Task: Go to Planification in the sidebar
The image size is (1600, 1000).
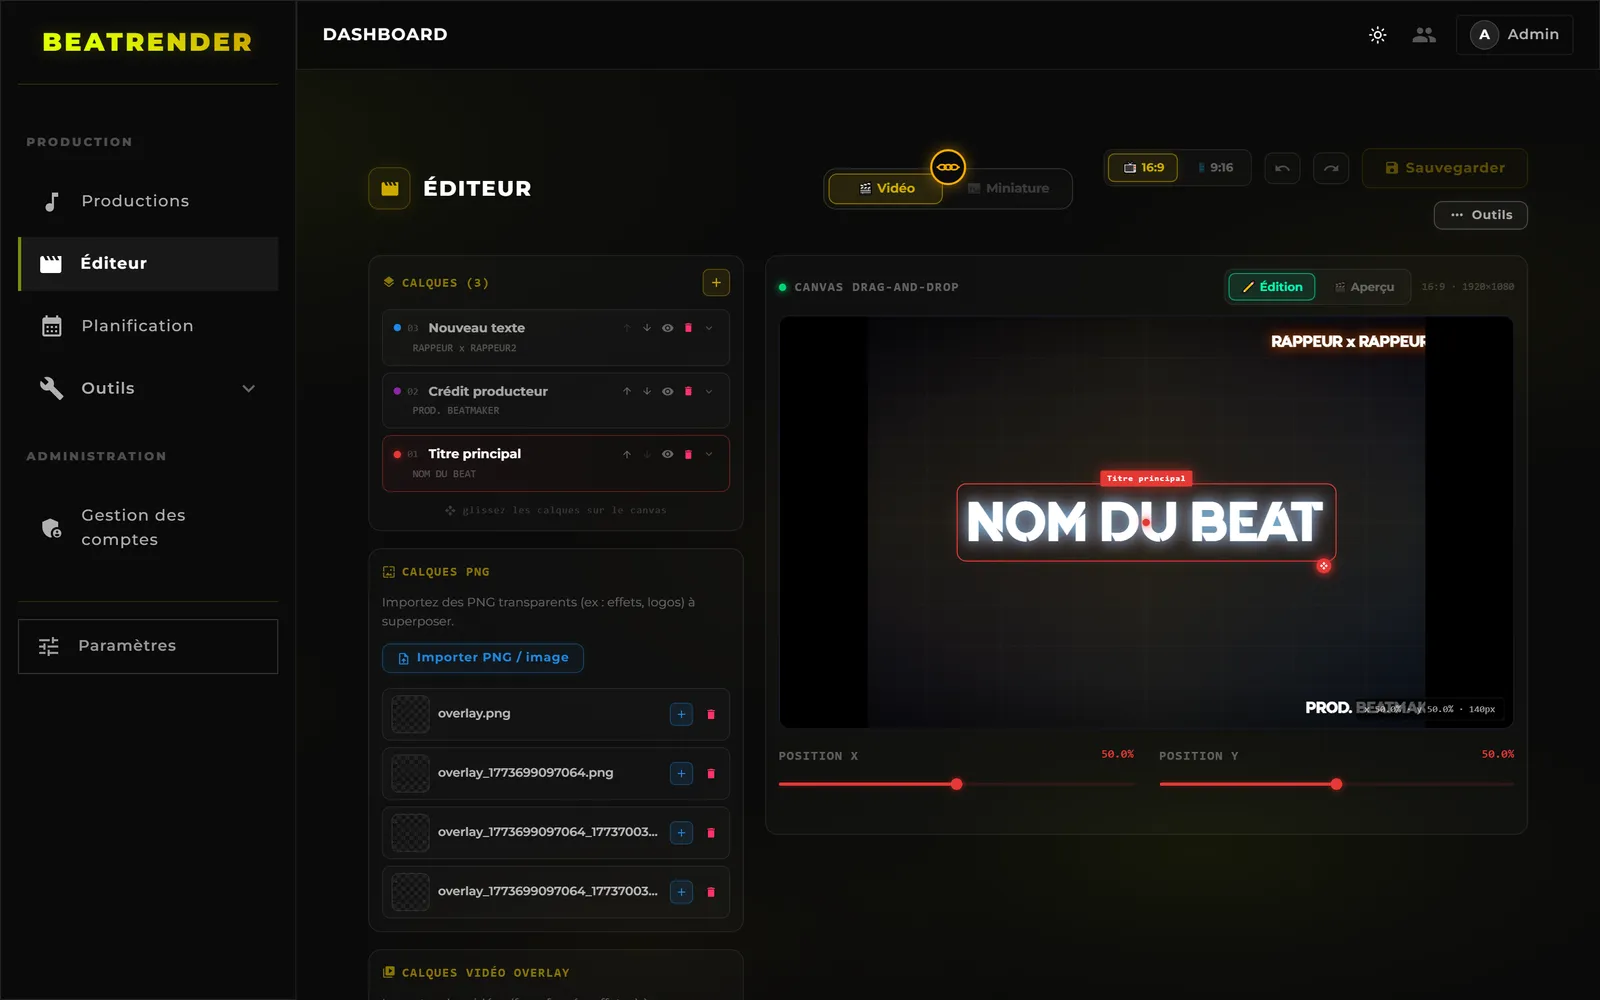Action: [148, 326]
